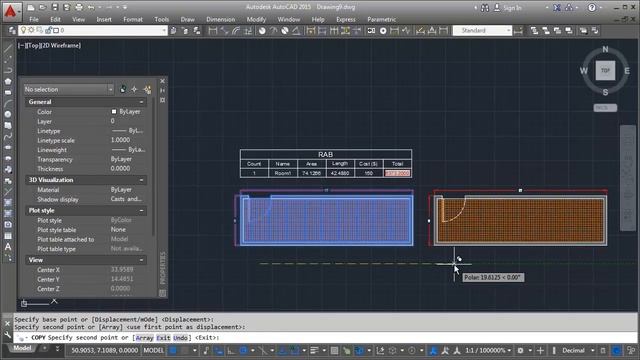
Task: Collapse the Plot style section
Action: (142, 211)
